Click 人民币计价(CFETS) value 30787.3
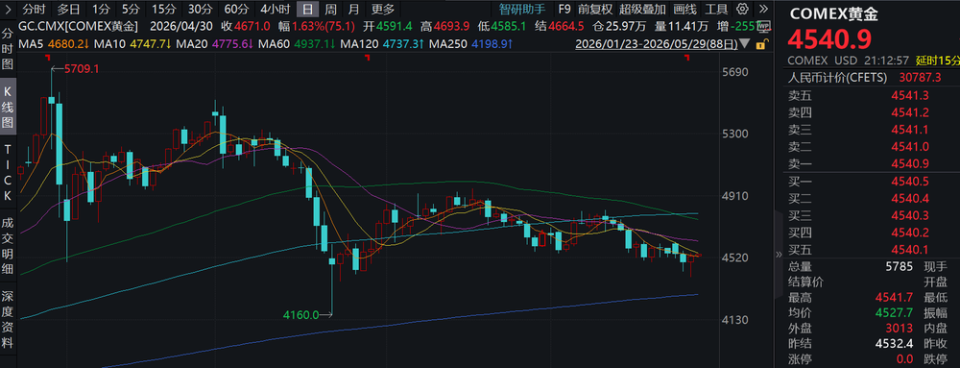The height and width of the screenshot is (368, 960). (x=919, y=77)
